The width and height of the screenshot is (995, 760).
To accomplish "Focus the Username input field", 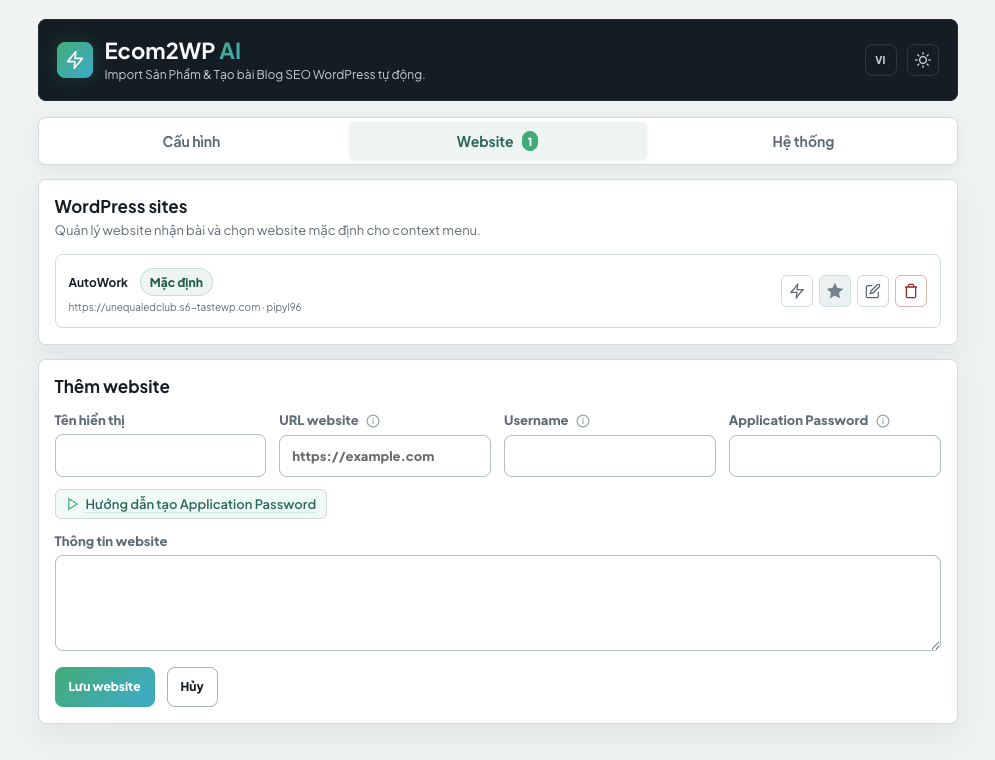I will pos(610,455).
